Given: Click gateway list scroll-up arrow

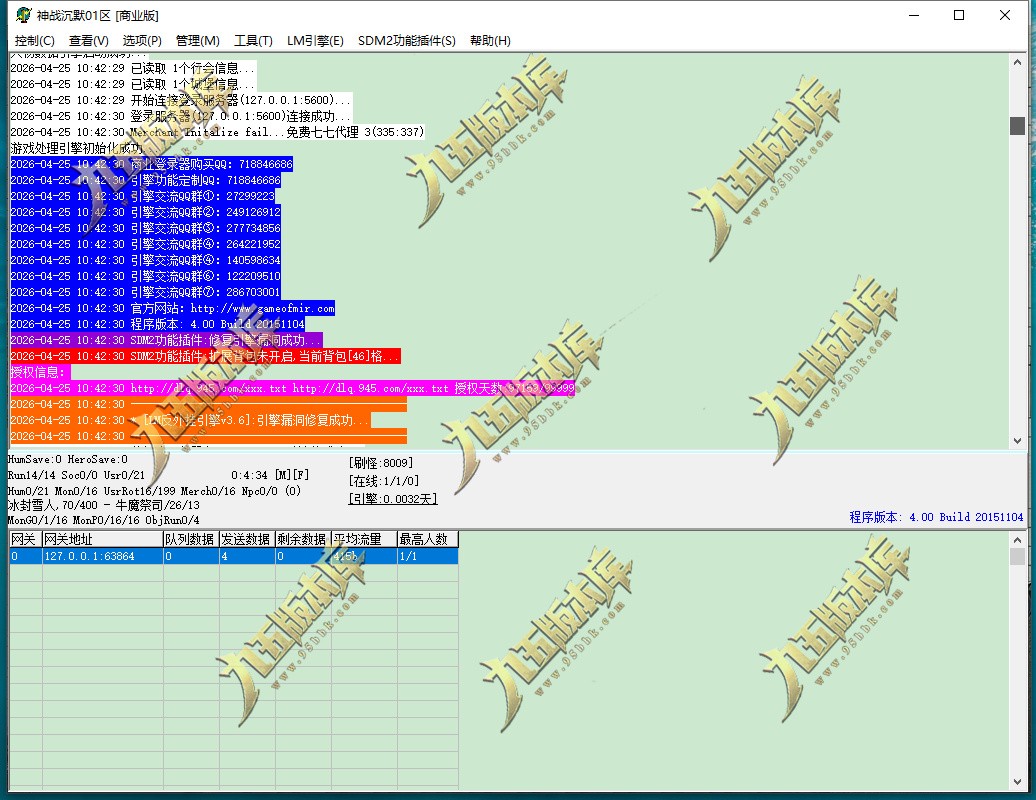Looking at the screenshot, I should [x=1017, y=540].
